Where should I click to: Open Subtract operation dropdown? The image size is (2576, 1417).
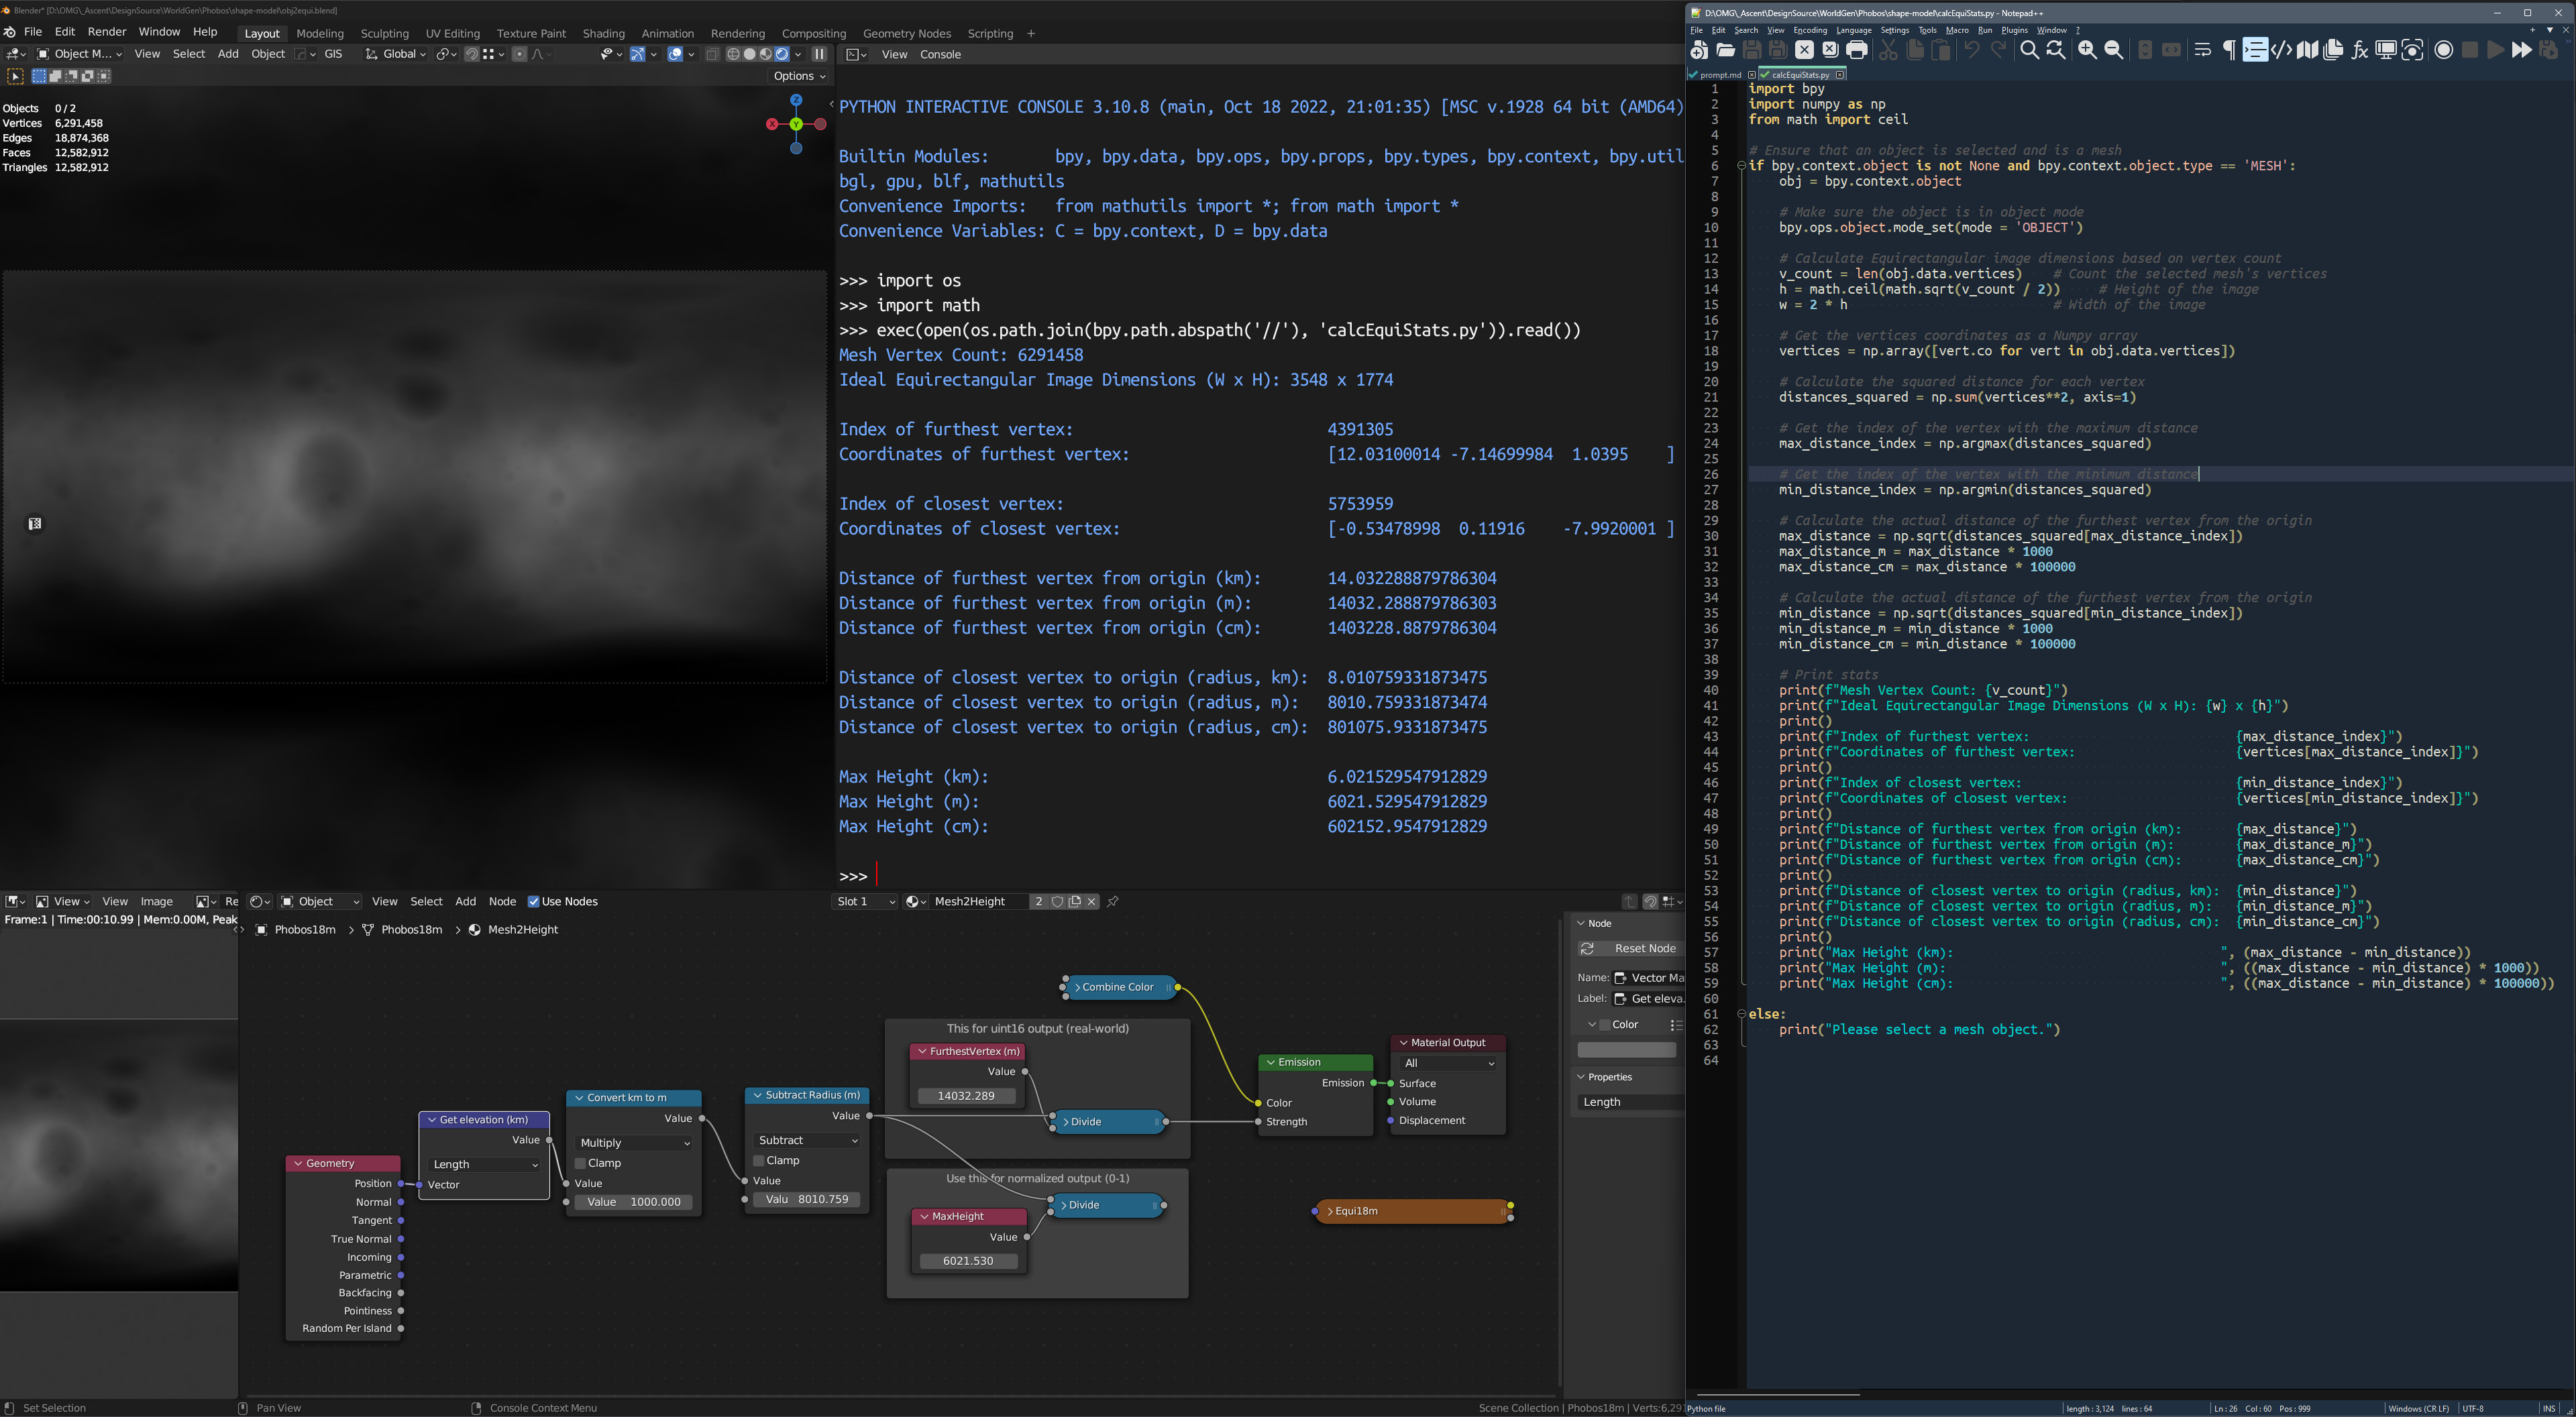coord(807,1140)
